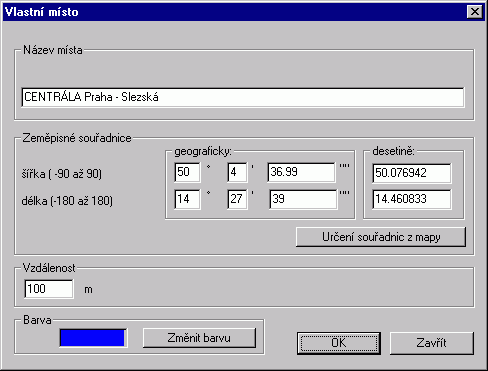The height and width of the screenshot is (371, 488).
Task: Select the longitude degrees field showing 14
Action: [x=187, y=199]
